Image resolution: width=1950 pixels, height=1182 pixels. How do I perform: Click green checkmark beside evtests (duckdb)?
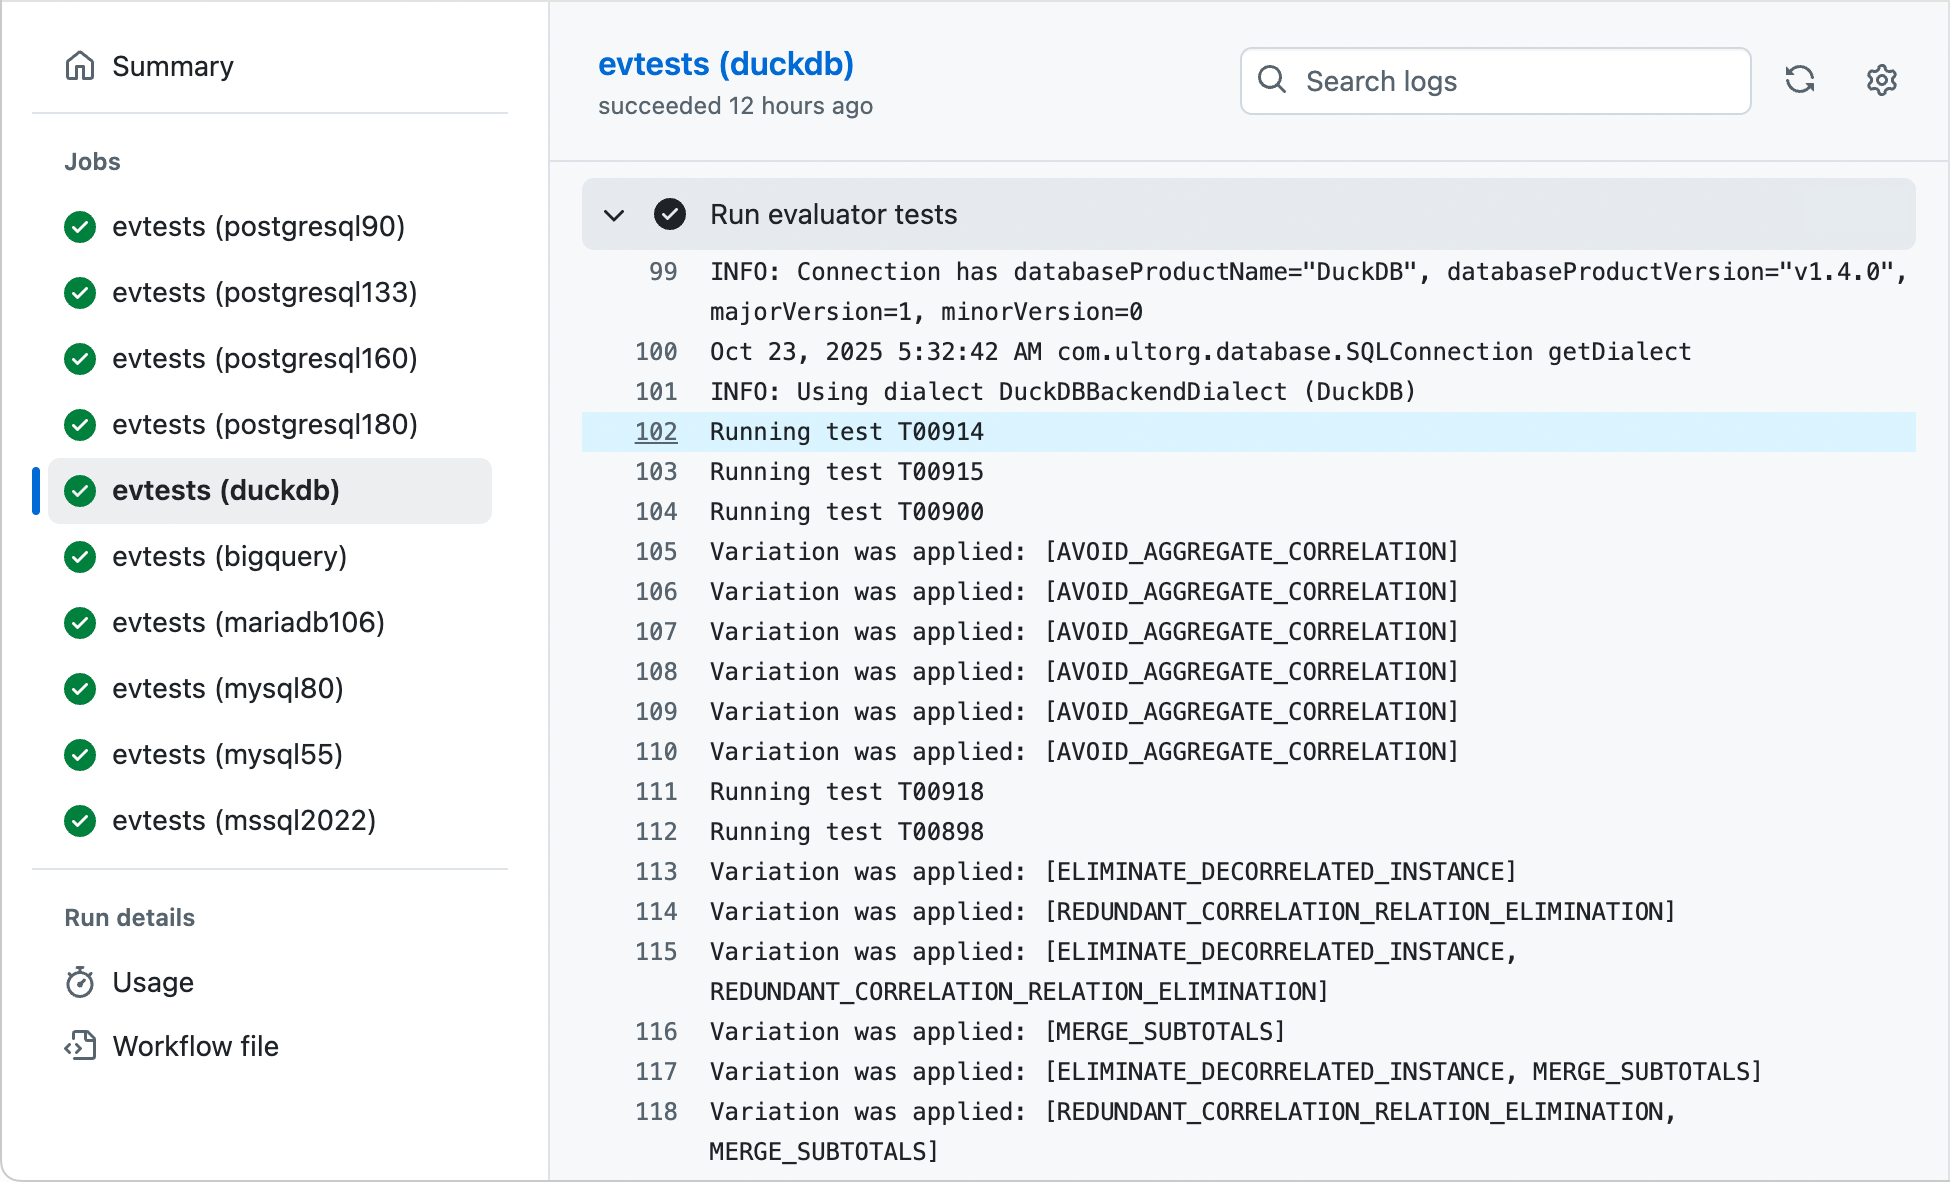click(79, 491)
